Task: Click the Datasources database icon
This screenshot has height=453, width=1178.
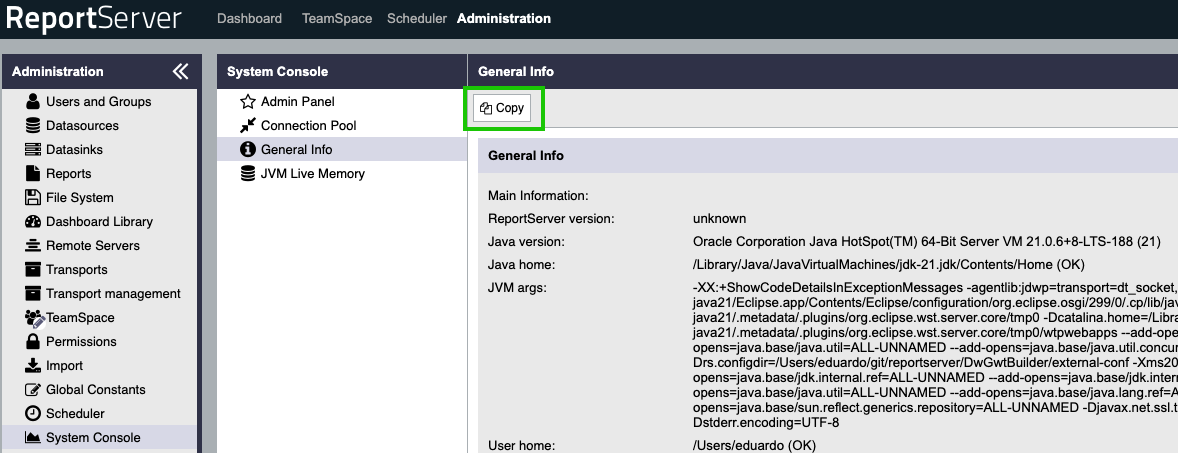Action: point(33,125)
